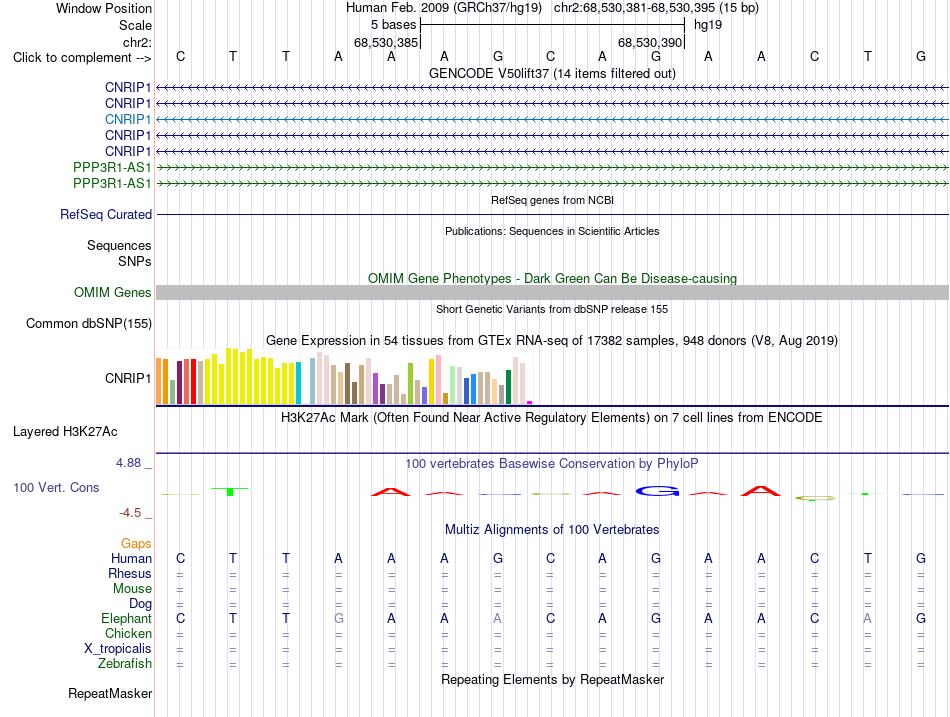This screenshot has height=717, width=950.
Task: Select the 100 Vert. Cons label
Action: 56,488
